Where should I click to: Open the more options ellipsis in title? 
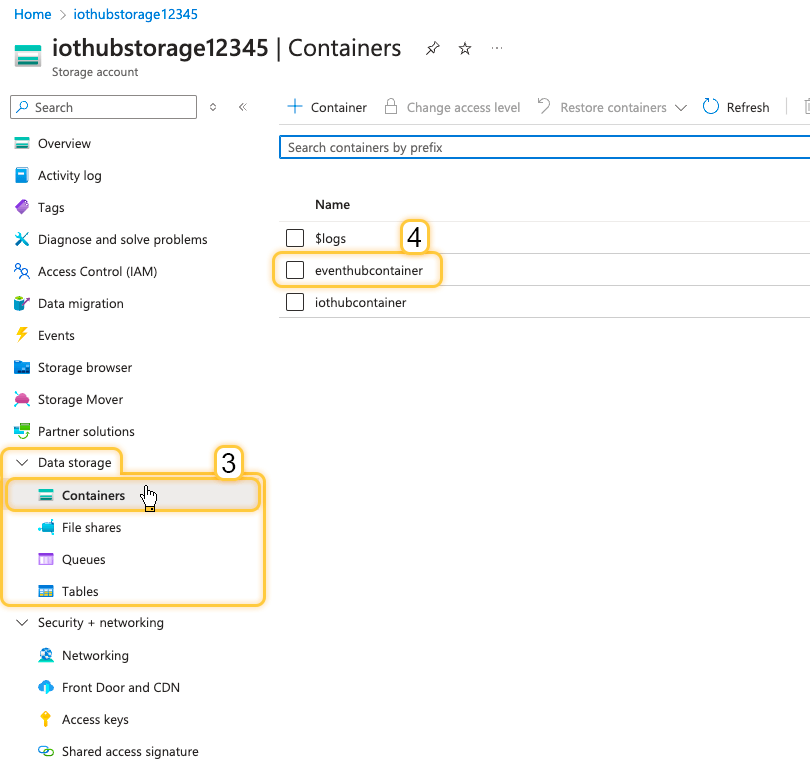point(498,49)
